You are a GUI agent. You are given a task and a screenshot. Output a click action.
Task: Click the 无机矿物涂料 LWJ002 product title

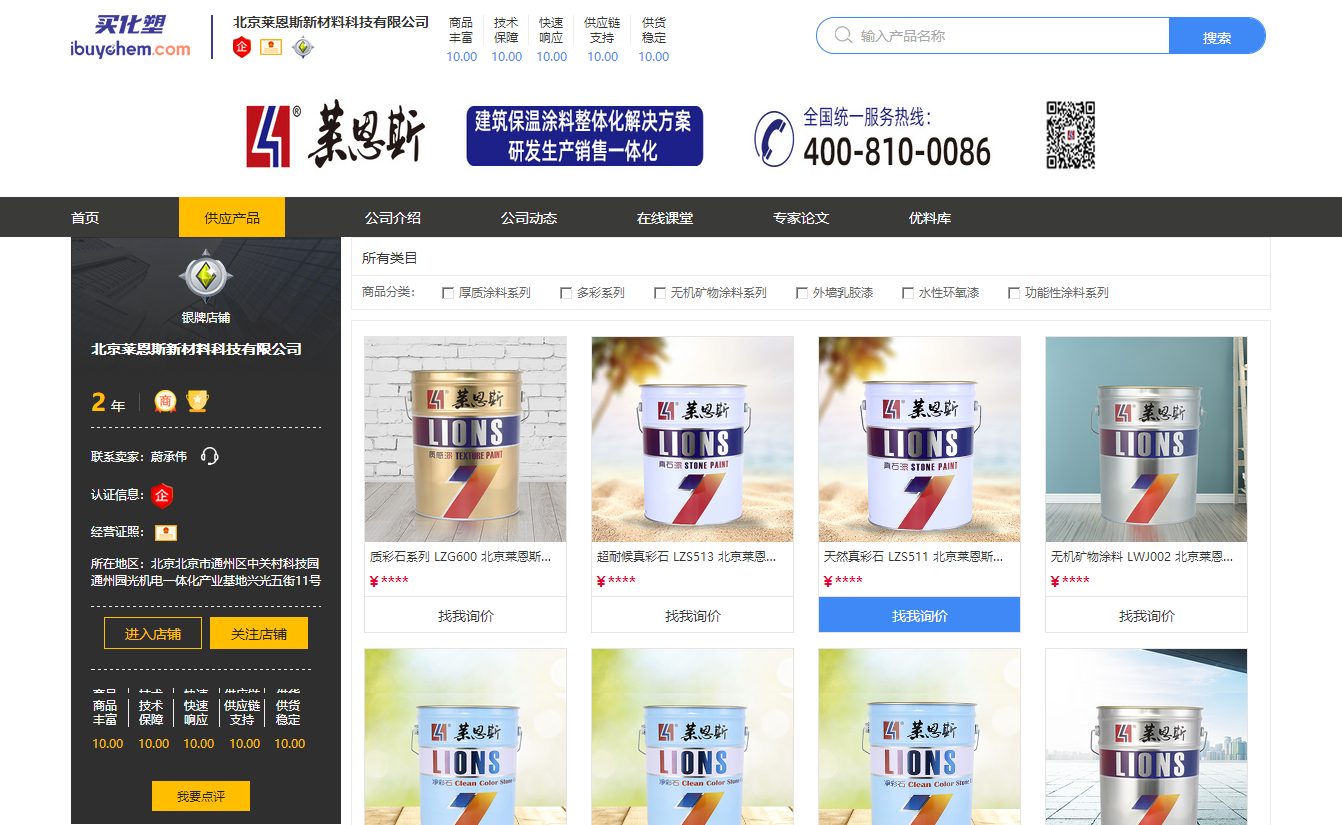tap(1142, 556)
